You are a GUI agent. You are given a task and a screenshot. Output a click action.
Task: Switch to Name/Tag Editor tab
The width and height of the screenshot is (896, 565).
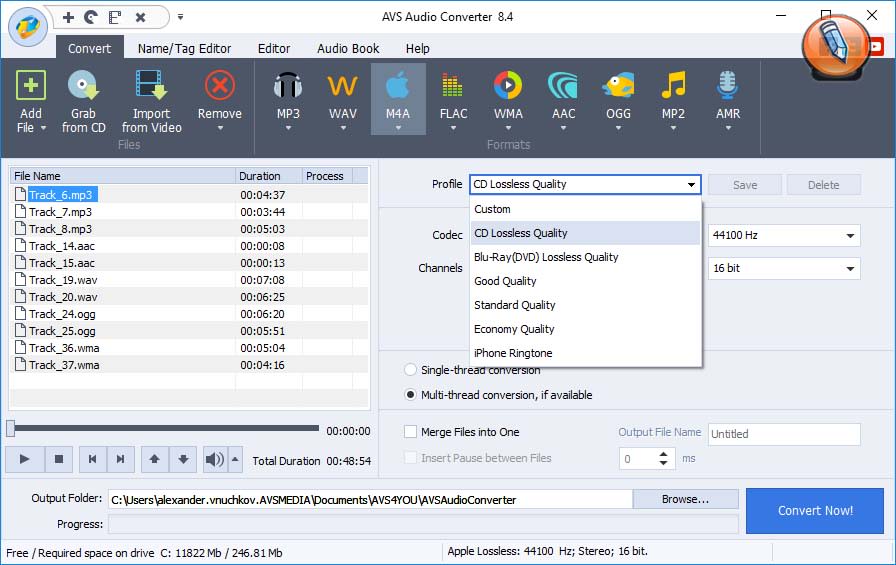(x=184, y=49)
